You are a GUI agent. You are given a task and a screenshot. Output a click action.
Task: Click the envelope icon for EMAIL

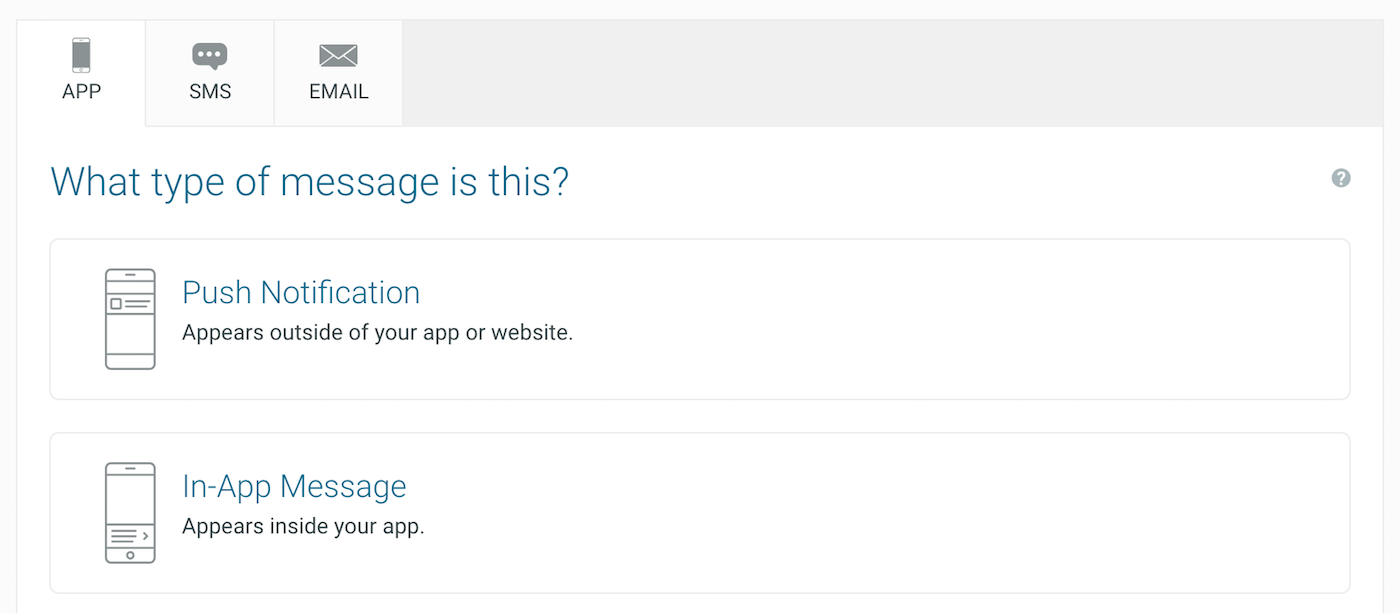[x=338, y=56]
